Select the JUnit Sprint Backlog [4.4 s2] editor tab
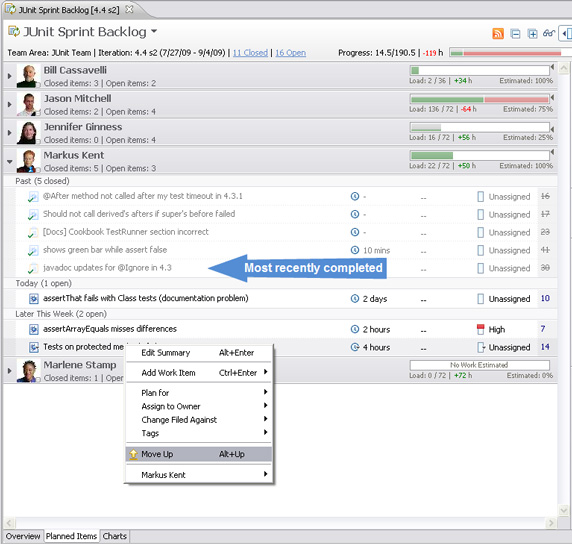Screen dimensions: 572x544 (x=69, y=10)
